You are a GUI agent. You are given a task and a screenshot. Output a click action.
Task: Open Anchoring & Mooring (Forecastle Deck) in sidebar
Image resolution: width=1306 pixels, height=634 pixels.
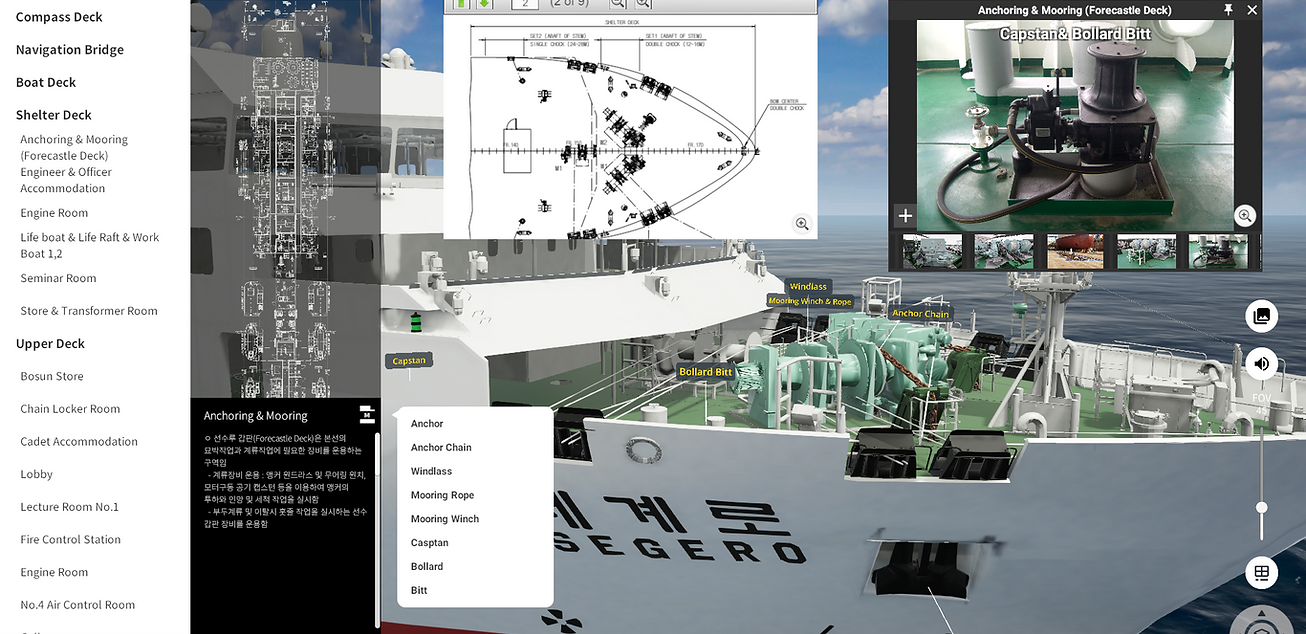click(74, 148)
